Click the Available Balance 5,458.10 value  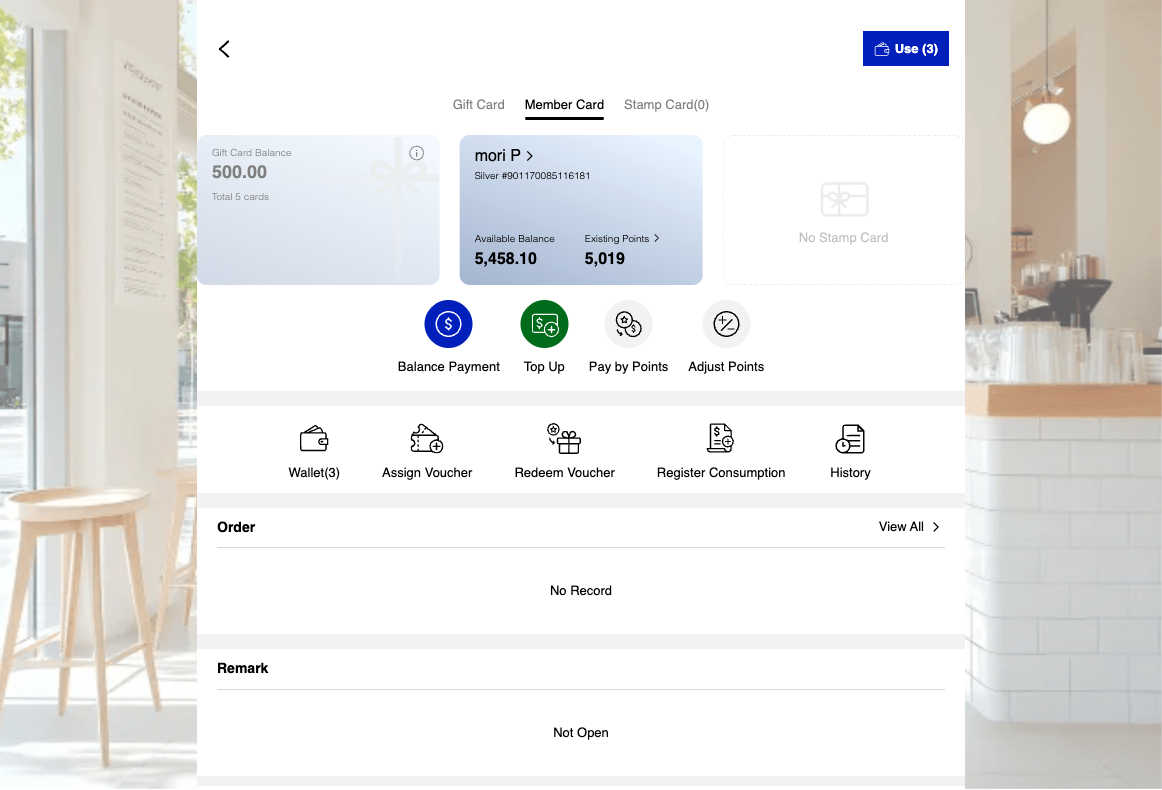tap(505, 259)
